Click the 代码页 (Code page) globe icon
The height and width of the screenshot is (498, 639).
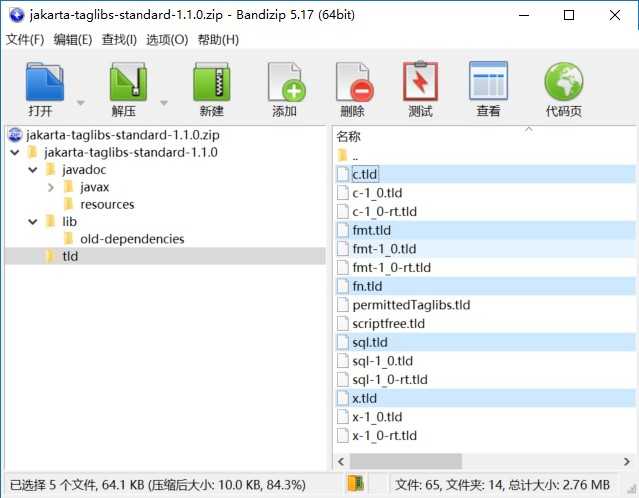point(564,82)
